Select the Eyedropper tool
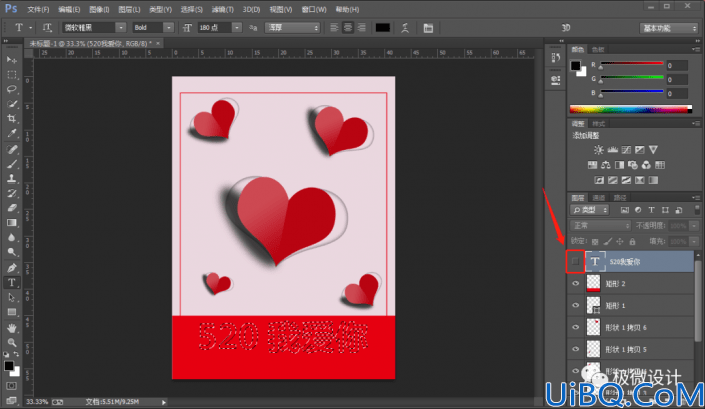Viewport: 705px width, 409px height. [12, 133]
